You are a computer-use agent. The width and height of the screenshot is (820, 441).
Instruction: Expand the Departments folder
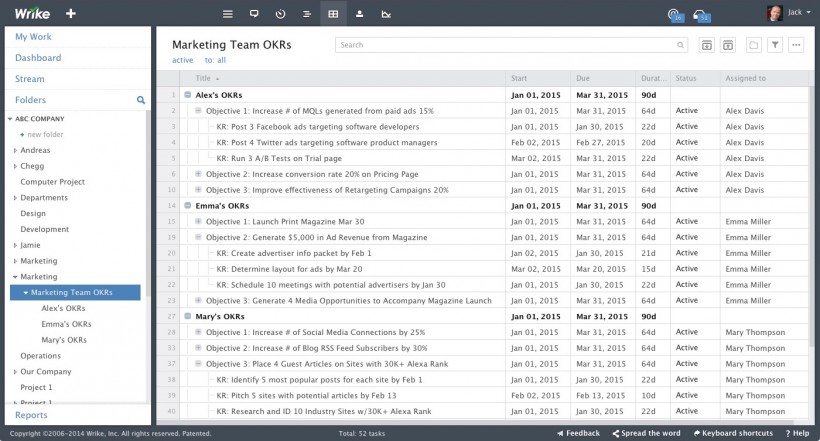[x=15, y=198]
